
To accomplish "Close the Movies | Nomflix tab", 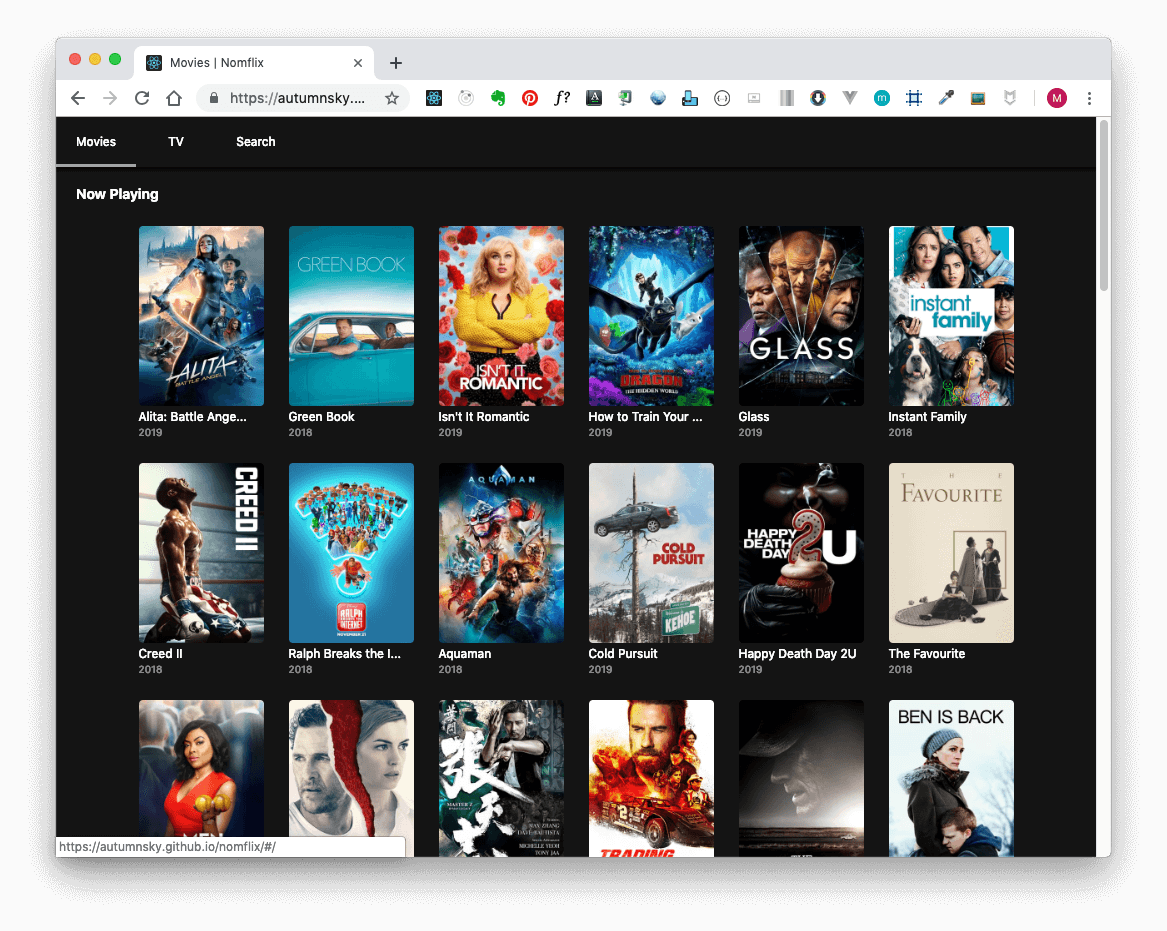I will pyautogui.click(x=358, y=63).
